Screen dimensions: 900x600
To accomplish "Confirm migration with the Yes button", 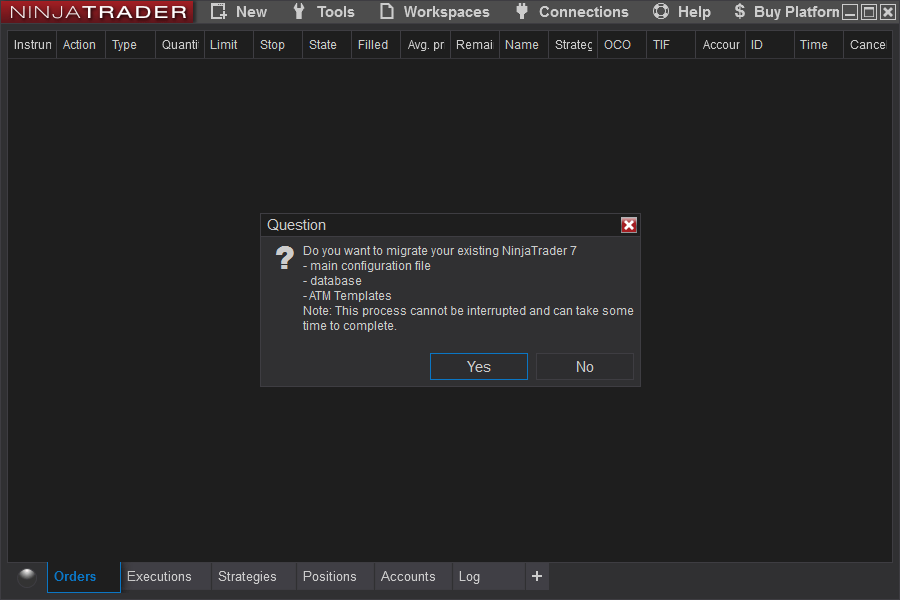I will coord(478,366).
